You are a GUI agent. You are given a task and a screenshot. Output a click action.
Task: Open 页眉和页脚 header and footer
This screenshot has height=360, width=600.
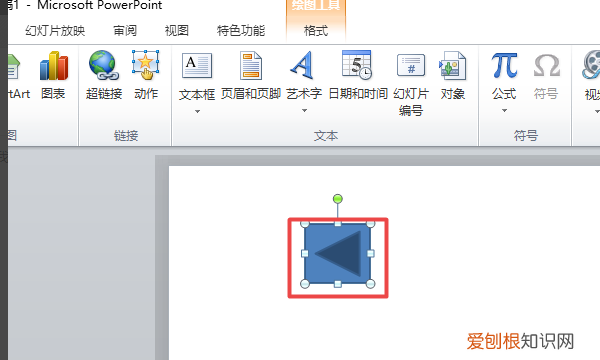251,65
